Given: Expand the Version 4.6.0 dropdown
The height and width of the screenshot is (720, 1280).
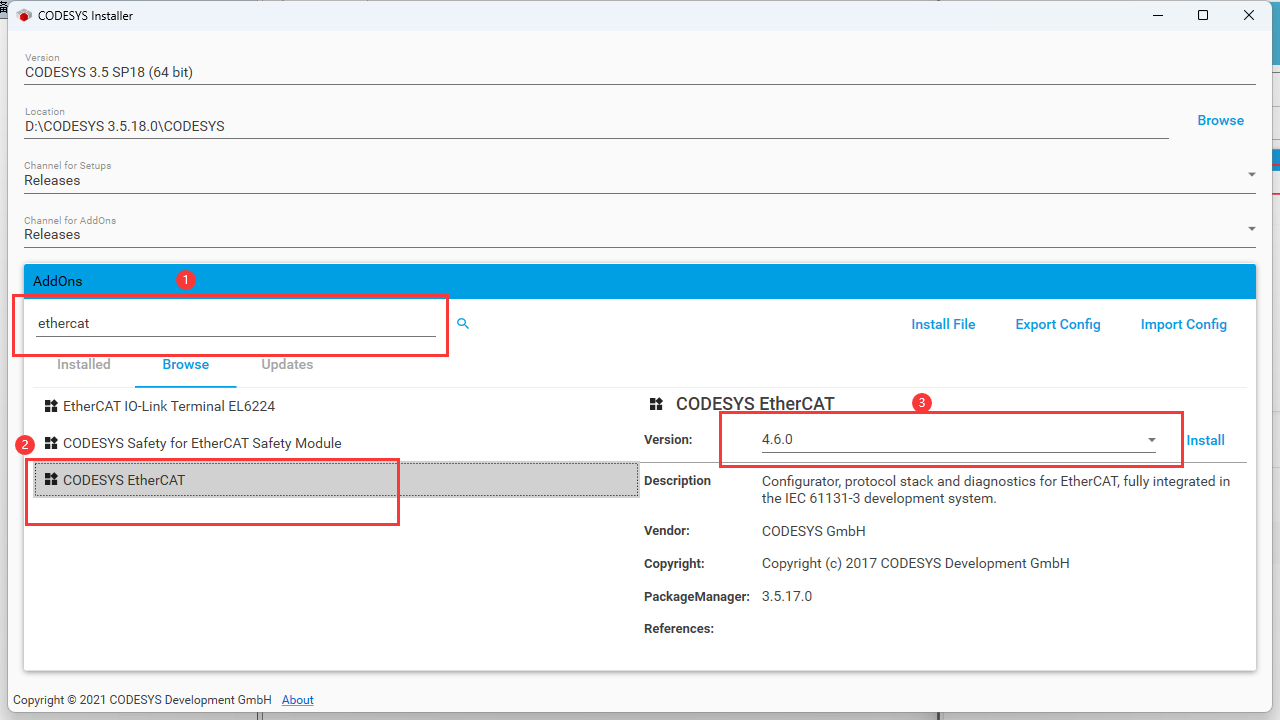Looking at the screenshot, I should pyautogui.click(x=1152, y=440).
